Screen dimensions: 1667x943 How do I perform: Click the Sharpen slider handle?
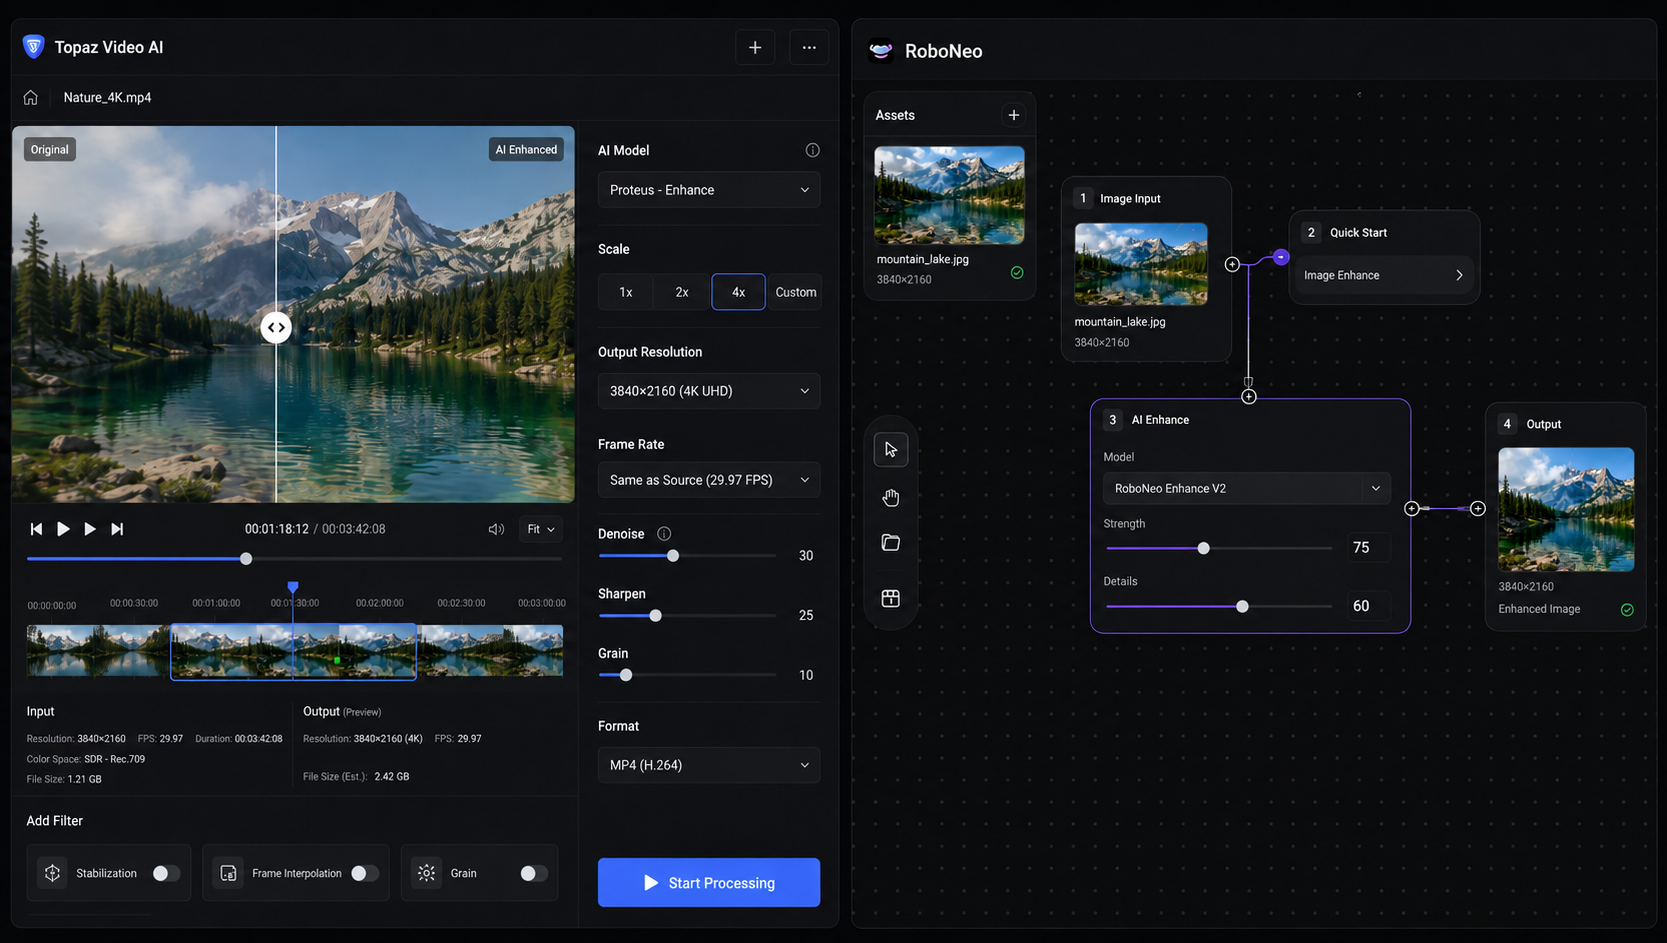pyautogui.click(x=656, y=616)
